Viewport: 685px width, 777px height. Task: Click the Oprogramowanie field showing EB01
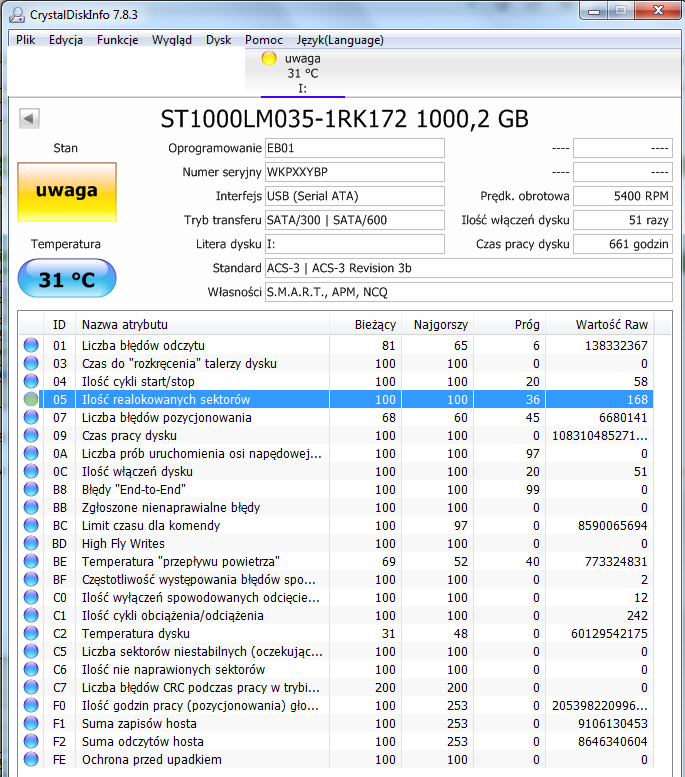355,148
